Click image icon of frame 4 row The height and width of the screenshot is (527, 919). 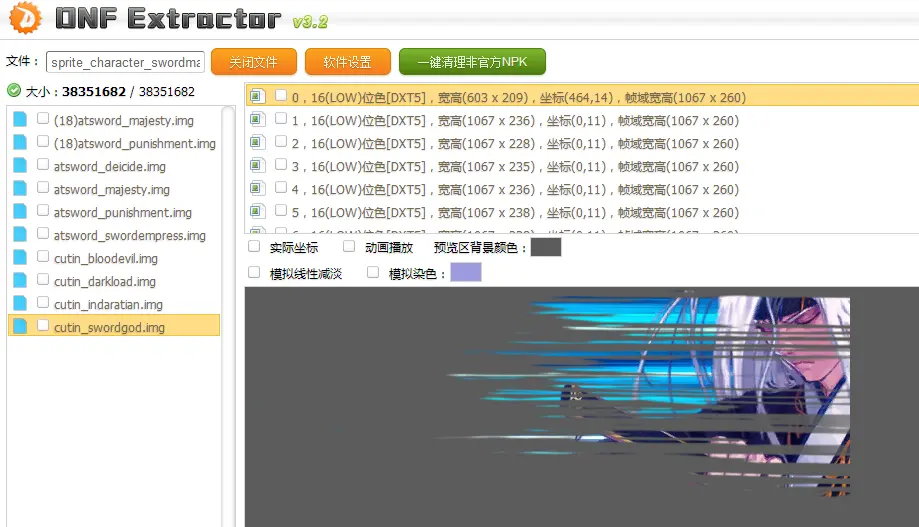tap(257, 188)
